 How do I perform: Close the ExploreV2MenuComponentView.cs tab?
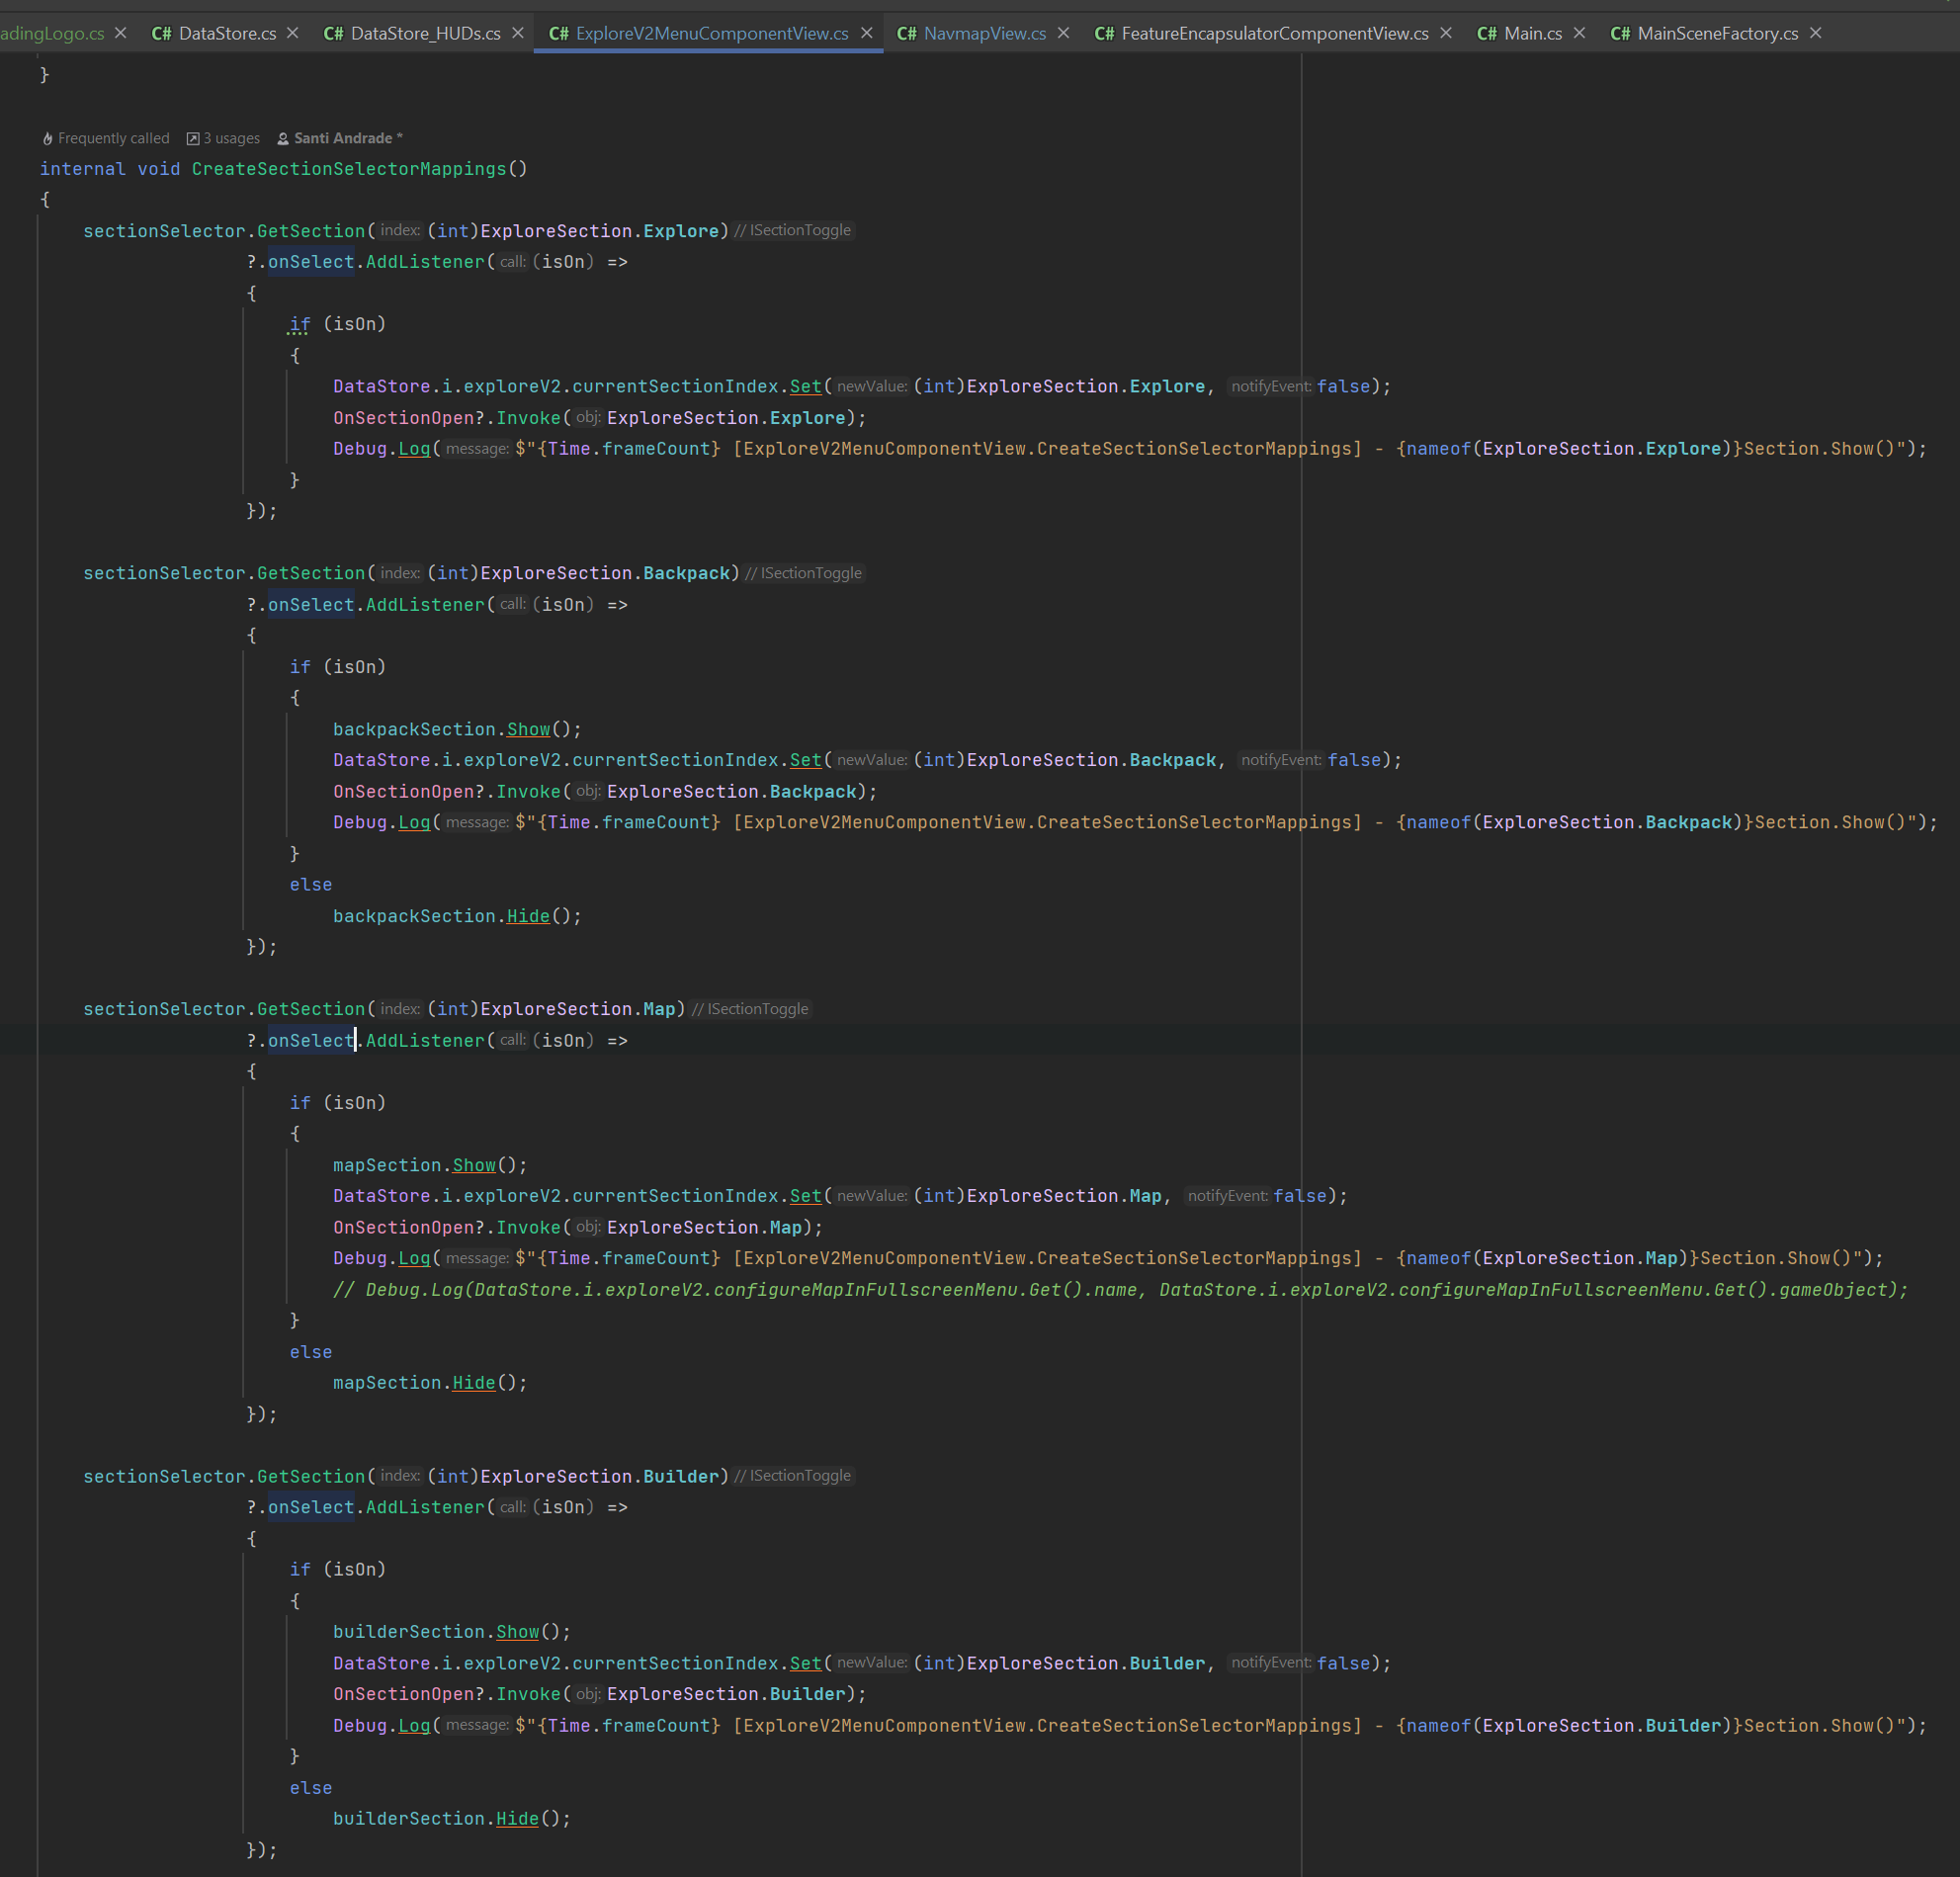pyautogui.click(x=866, y=33)
